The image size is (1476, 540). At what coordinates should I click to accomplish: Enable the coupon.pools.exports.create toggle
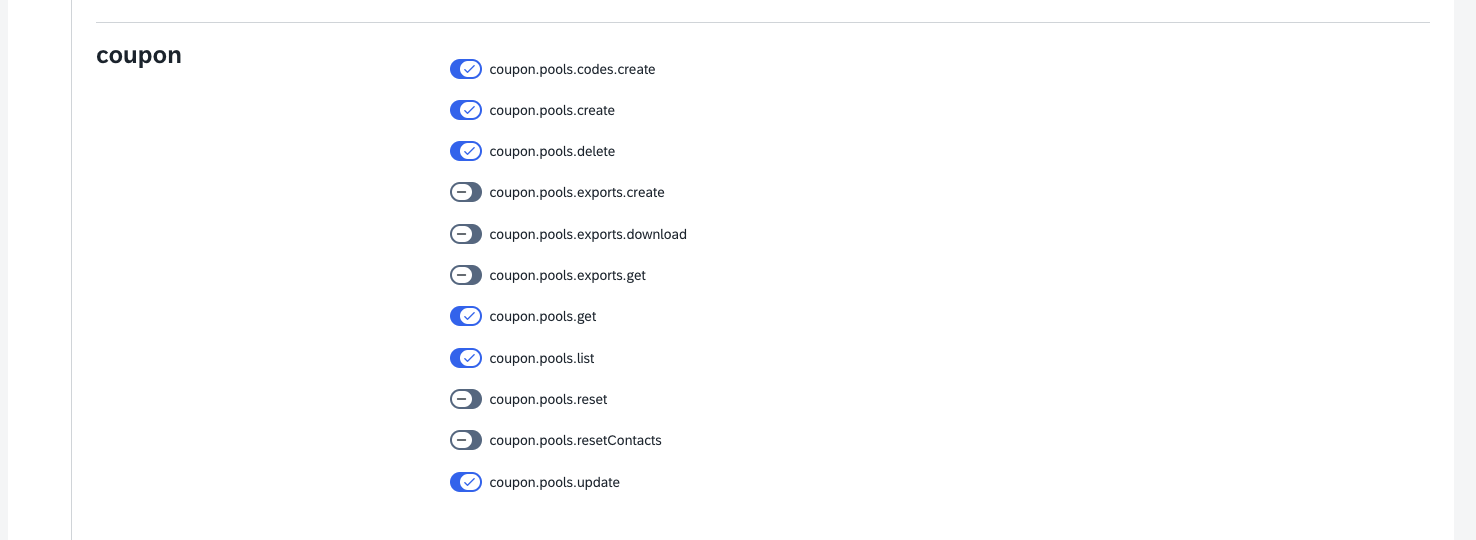(x=466, y=192)
